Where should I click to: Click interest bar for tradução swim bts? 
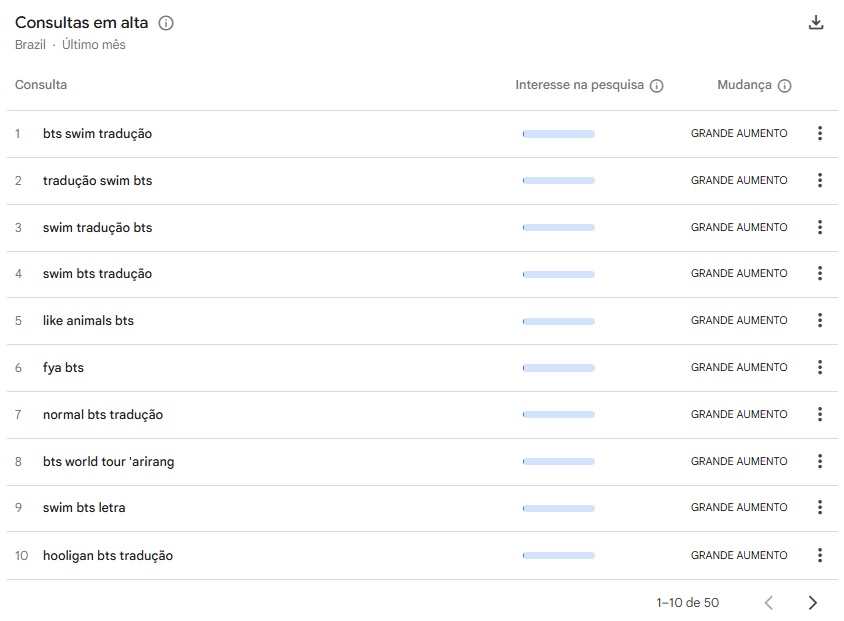coord(559,181)
